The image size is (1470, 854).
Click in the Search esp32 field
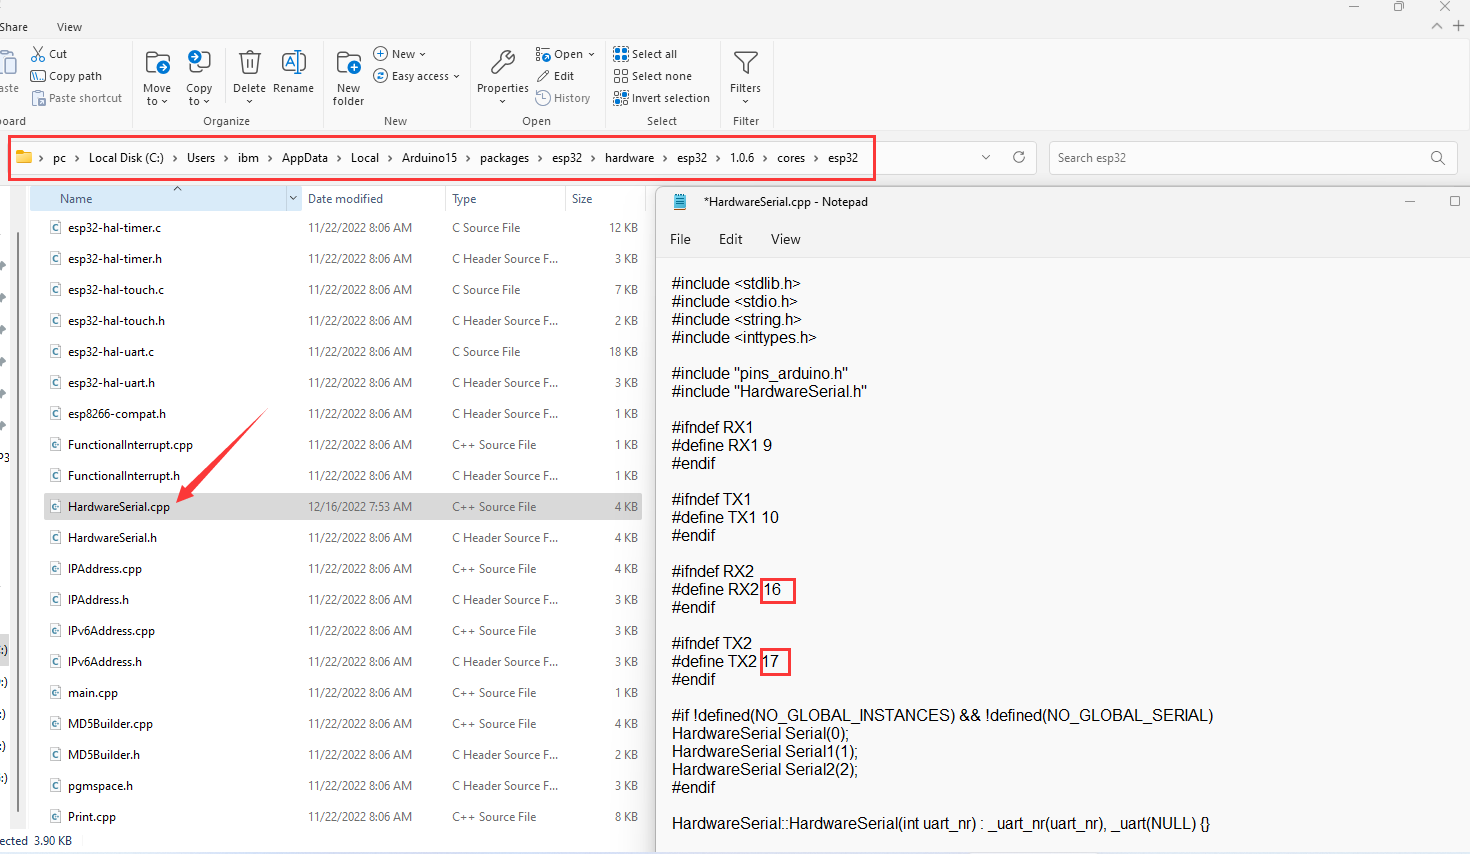click(x=1240, y=158)
